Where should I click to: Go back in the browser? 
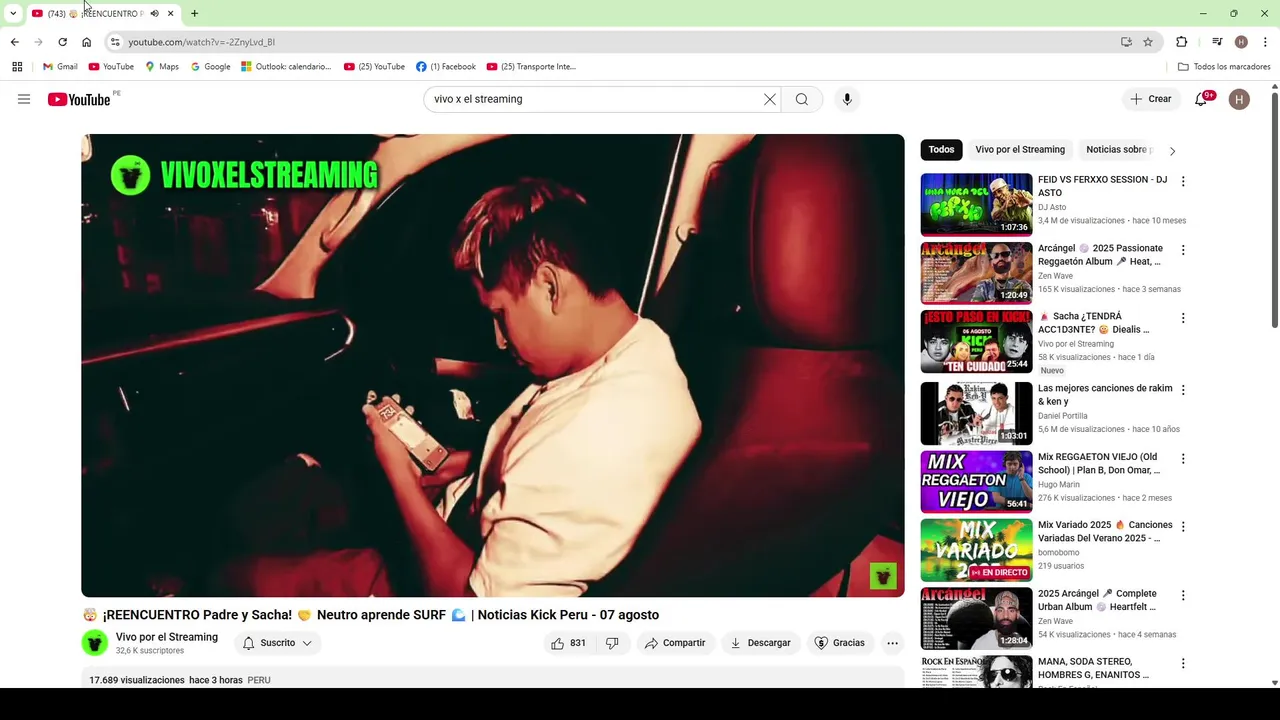coord(14,42)
